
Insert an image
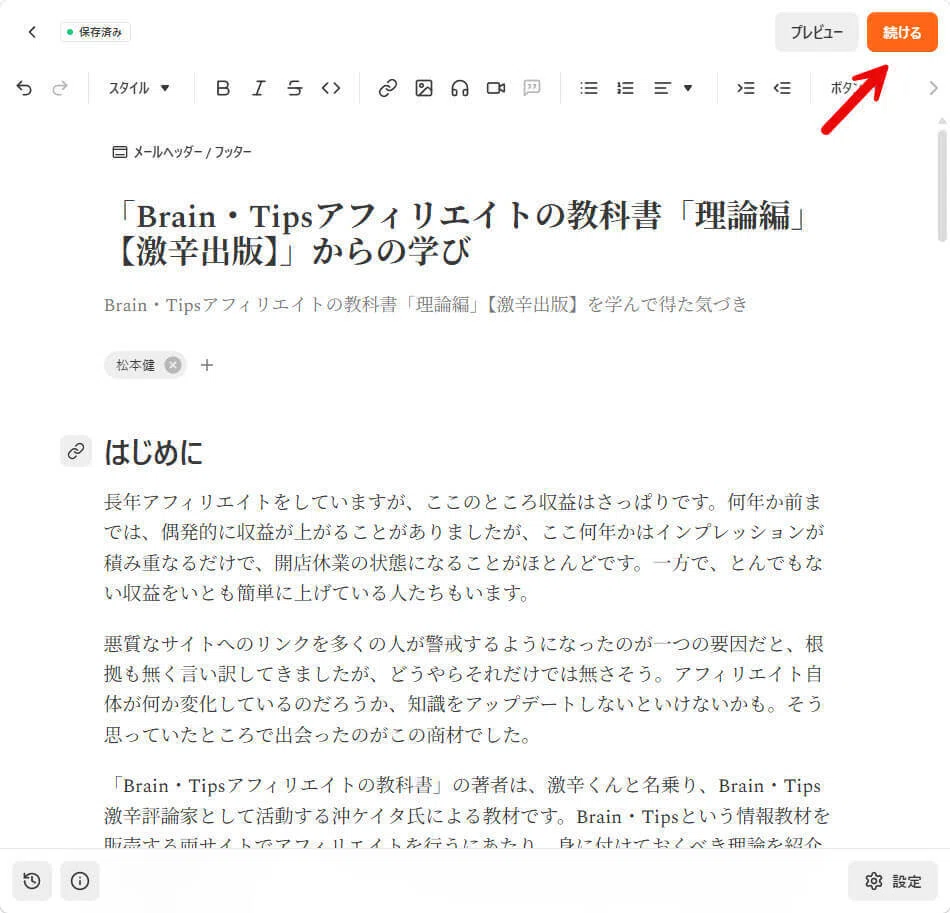click(424, 88)
